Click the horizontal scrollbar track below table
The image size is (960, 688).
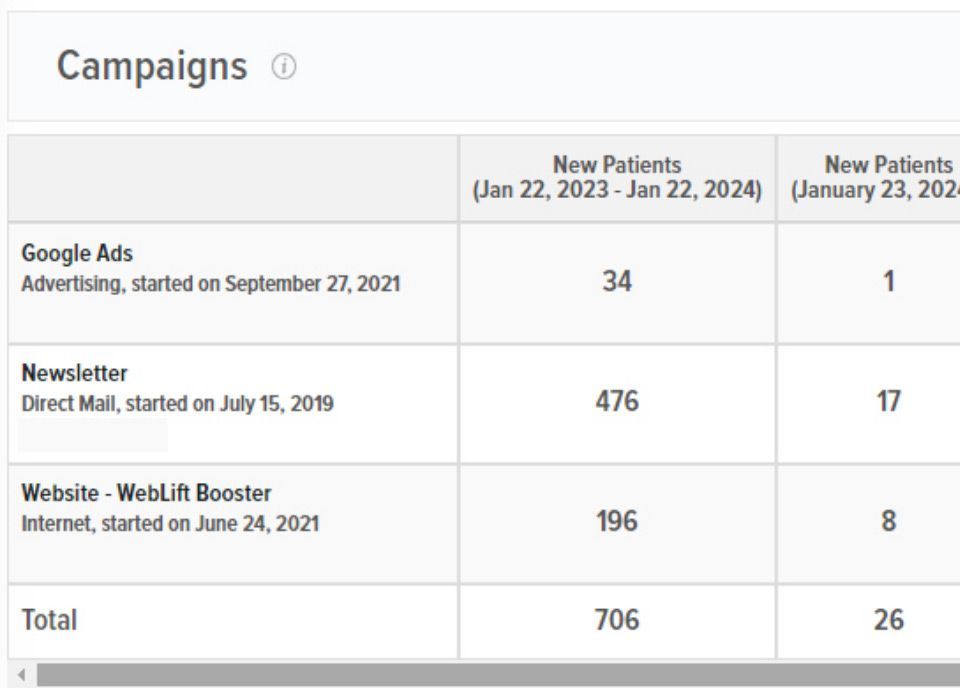click(x=500, y=674)
